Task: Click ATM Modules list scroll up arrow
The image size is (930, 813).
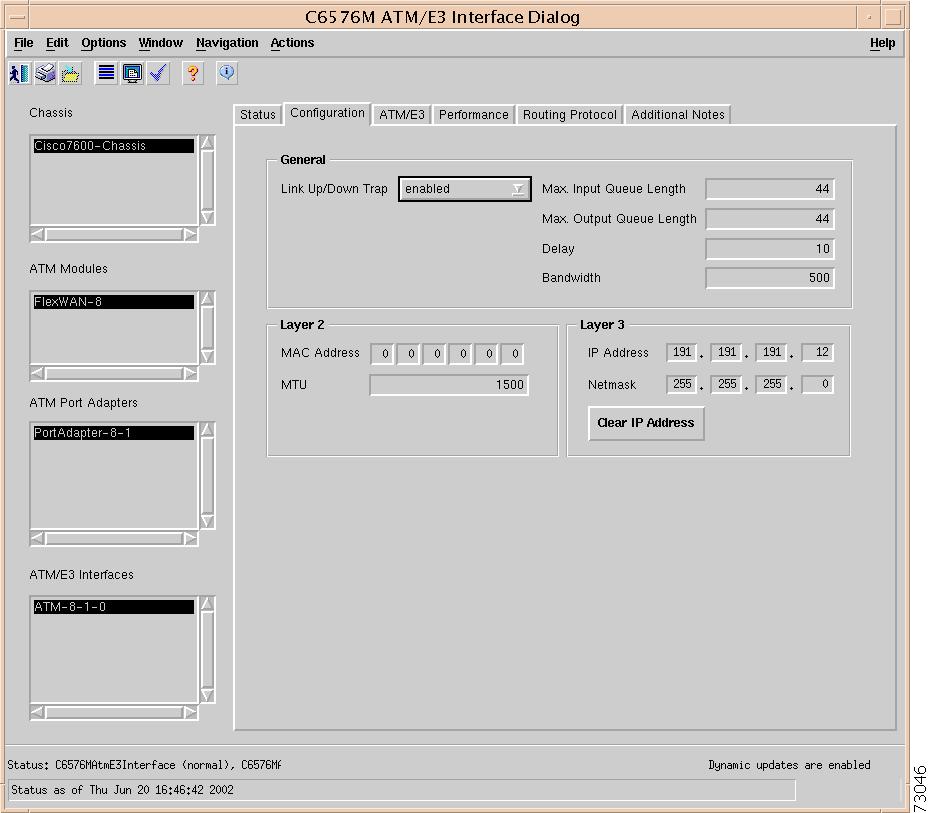Action: (x=207, y=298)
